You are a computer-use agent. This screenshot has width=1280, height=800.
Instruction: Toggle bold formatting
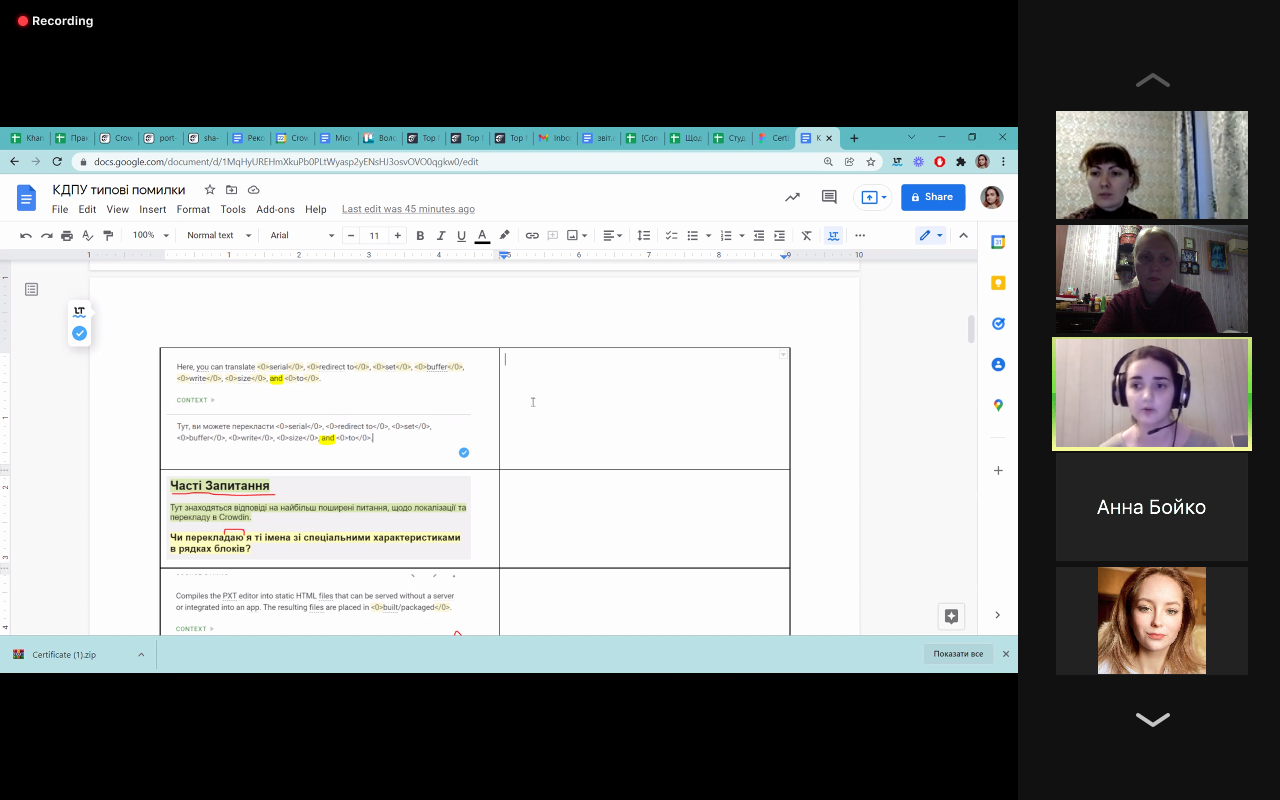click(420, 236)
